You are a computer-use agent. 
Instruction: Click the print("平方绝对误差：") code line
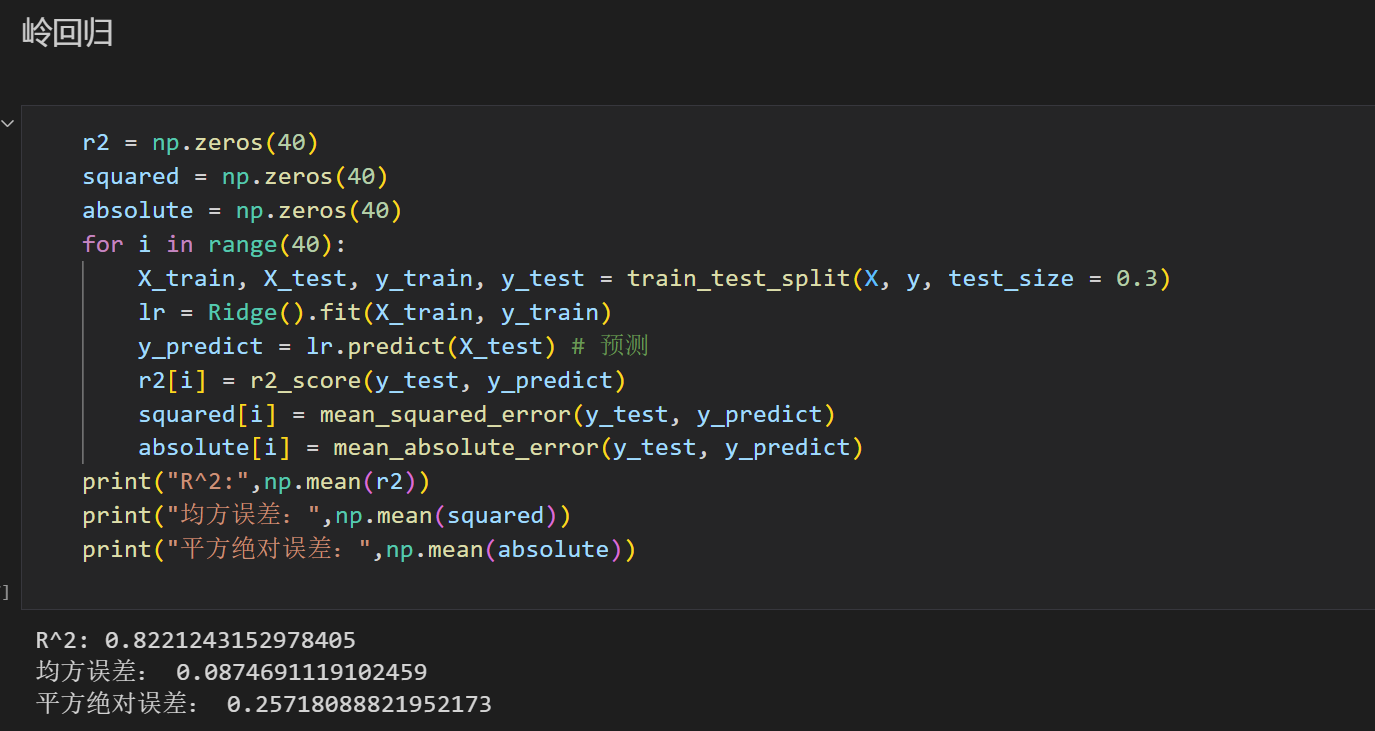[x=359, y=550]
